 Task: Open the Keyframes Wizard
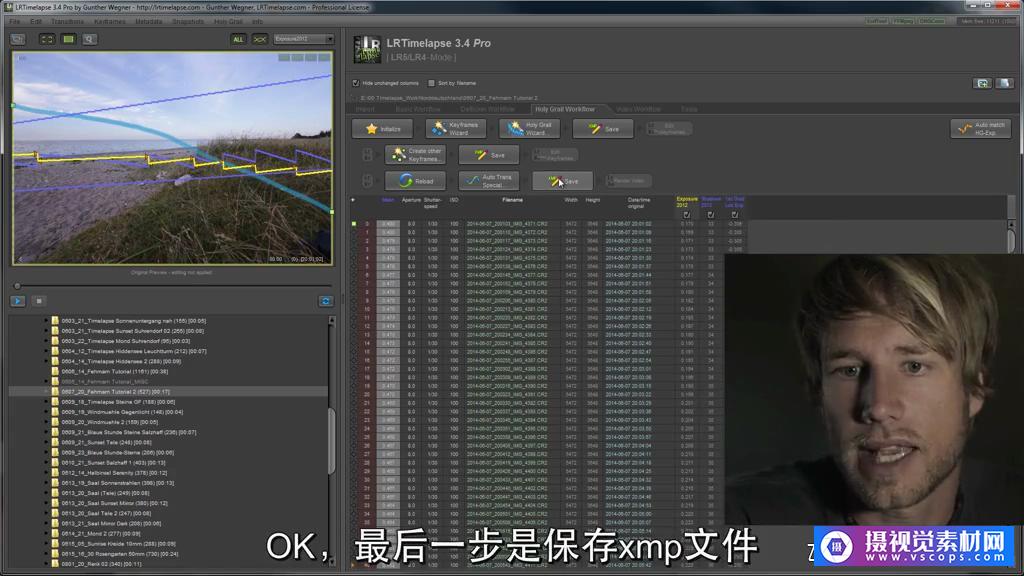[x=456, y=129]
